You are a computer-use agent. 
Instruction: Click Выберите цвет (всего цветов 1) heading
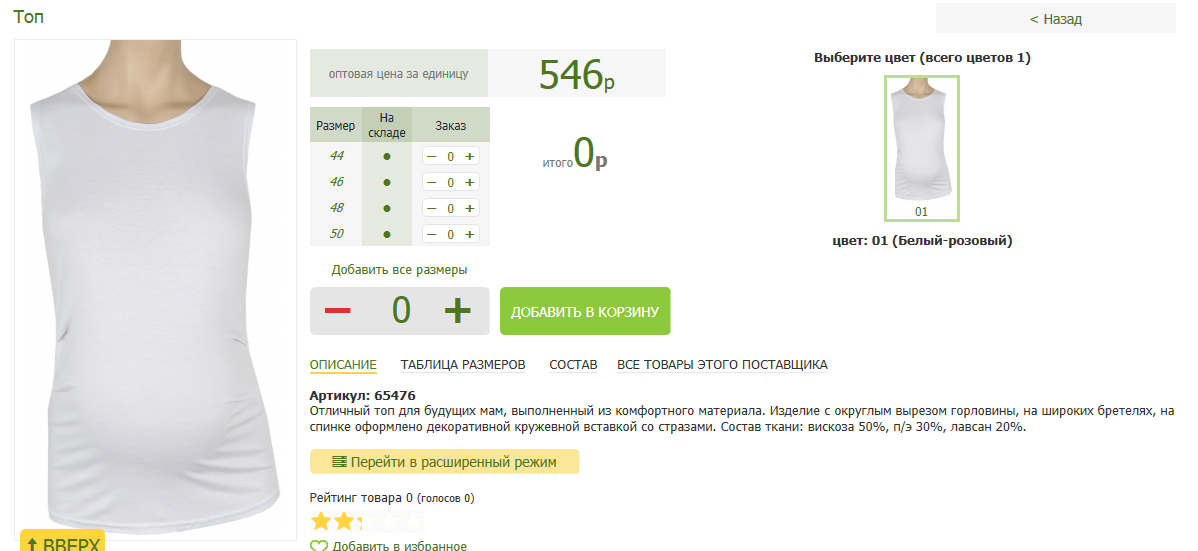click(x=922, y=57)
